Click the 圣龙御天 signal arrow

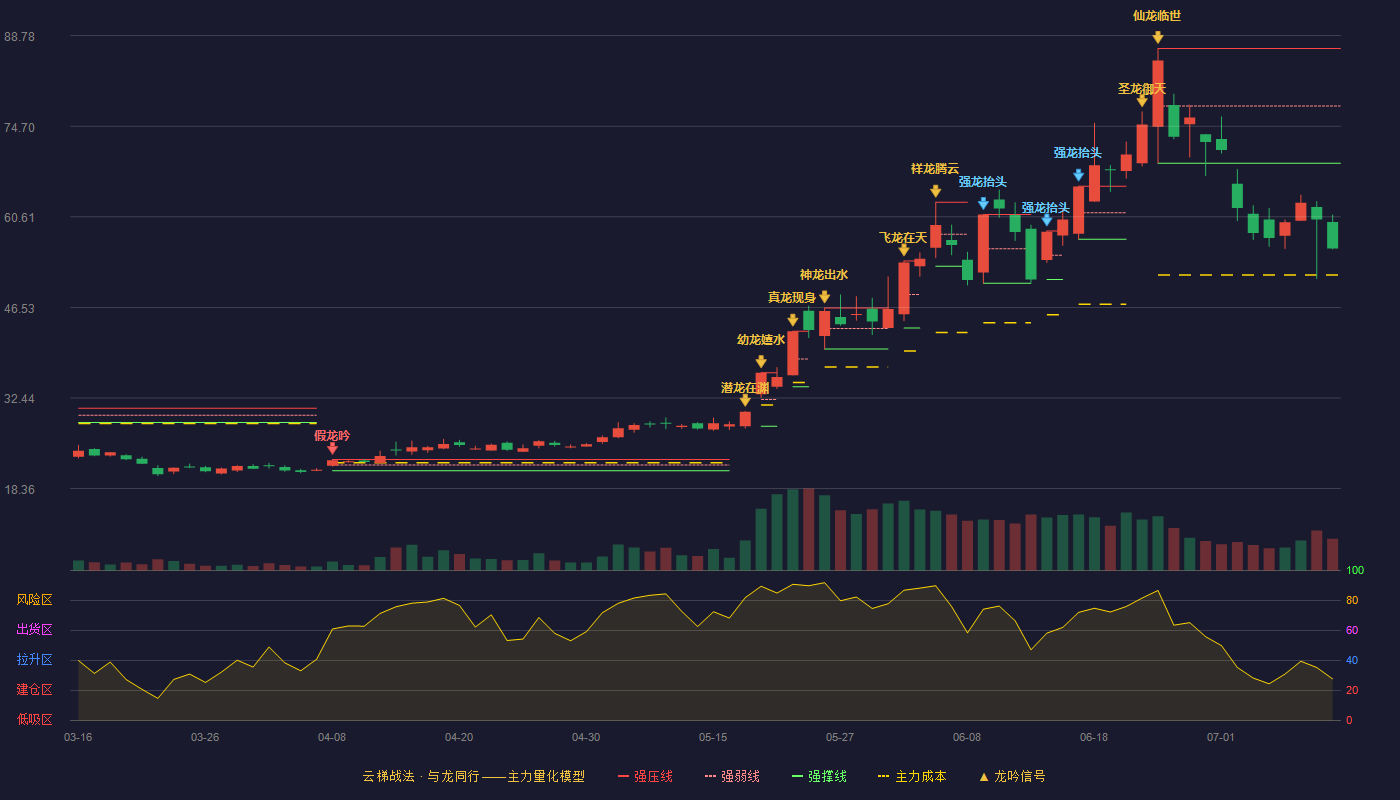[x=1141, y=101]
